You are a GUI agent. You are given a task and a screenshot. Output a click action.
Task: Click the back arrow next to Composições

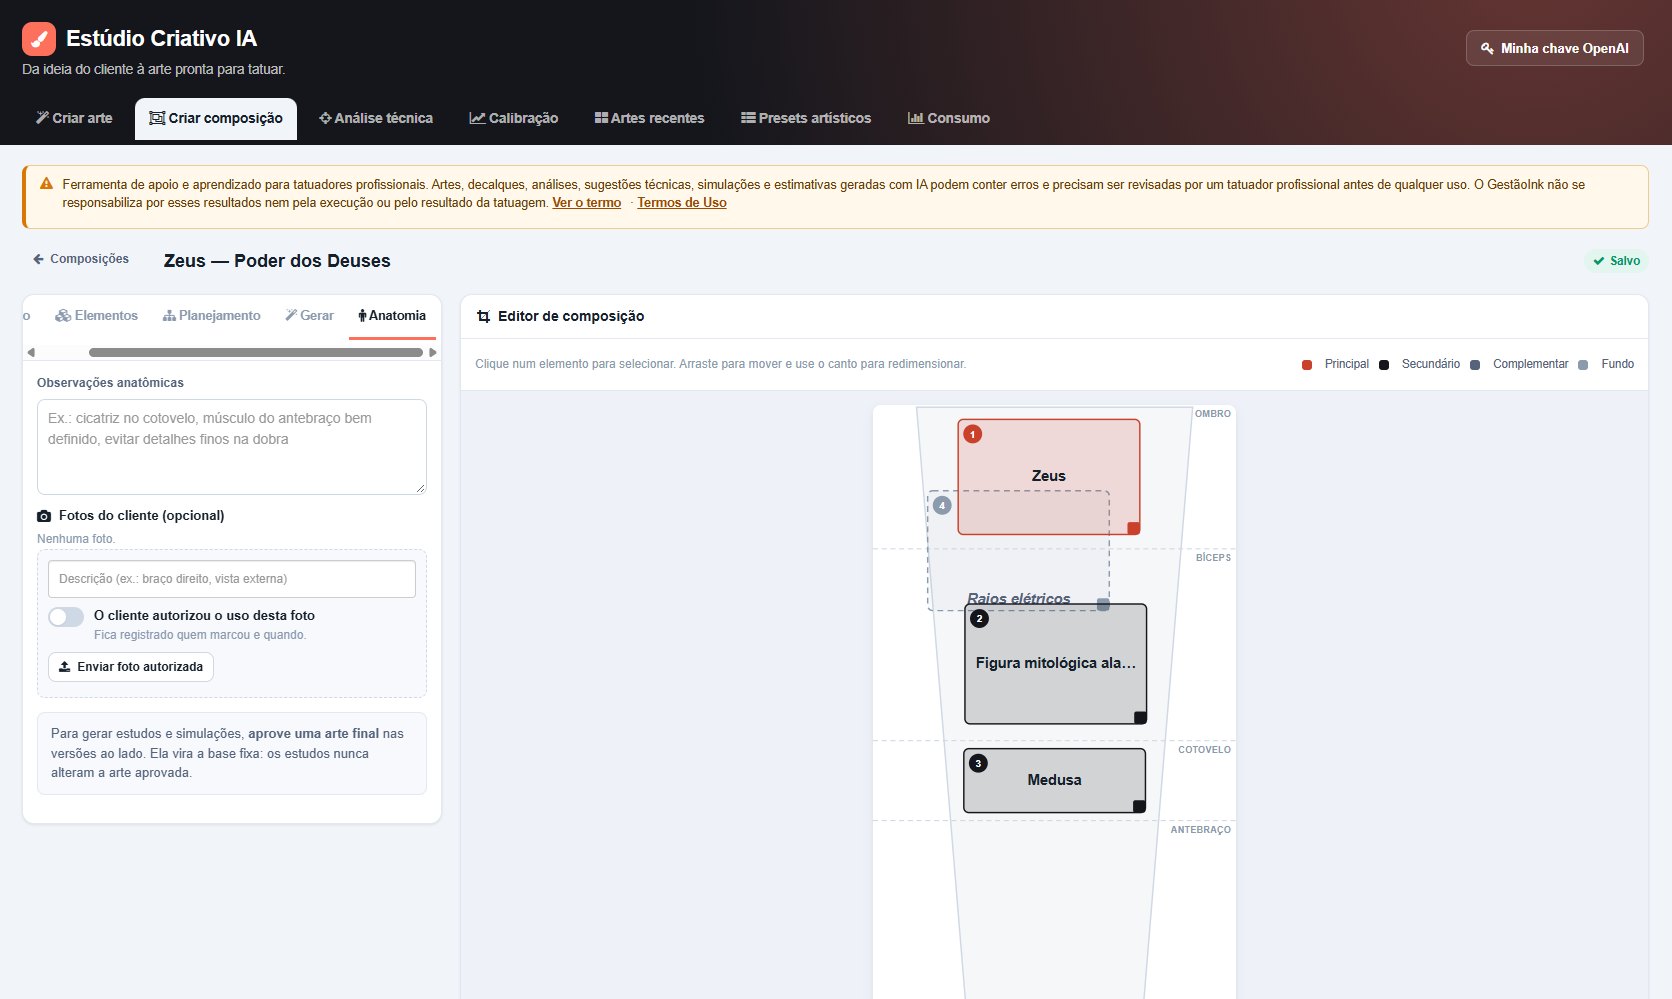[x=38, y=259]
